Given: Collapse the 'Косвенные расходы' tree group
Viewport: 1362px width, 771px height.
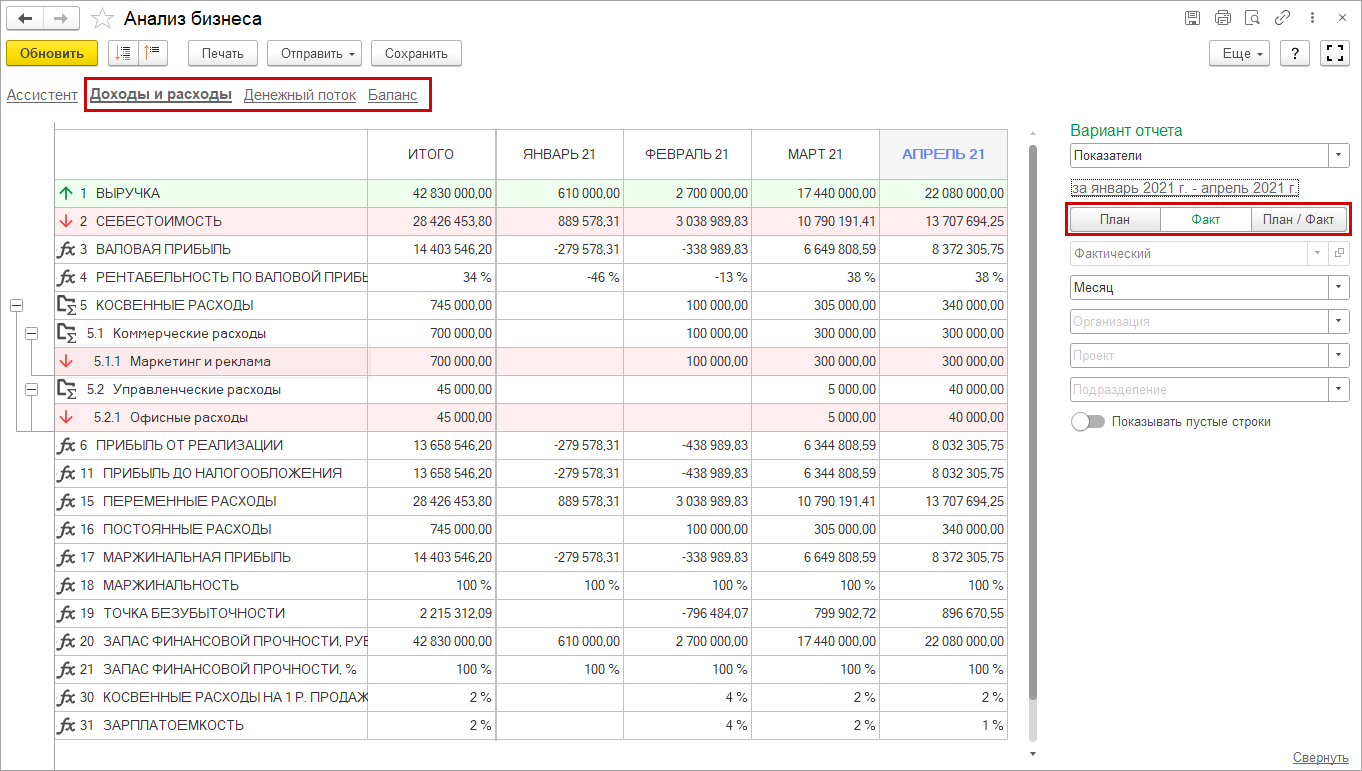Looking at the screenshot, I should (16, 305).
